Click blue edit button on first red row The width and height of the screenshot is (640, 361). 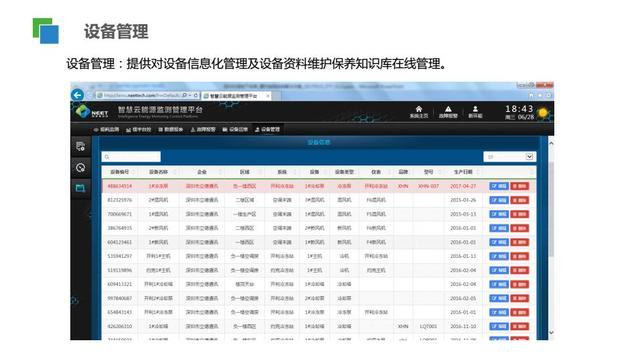(499, 186)
